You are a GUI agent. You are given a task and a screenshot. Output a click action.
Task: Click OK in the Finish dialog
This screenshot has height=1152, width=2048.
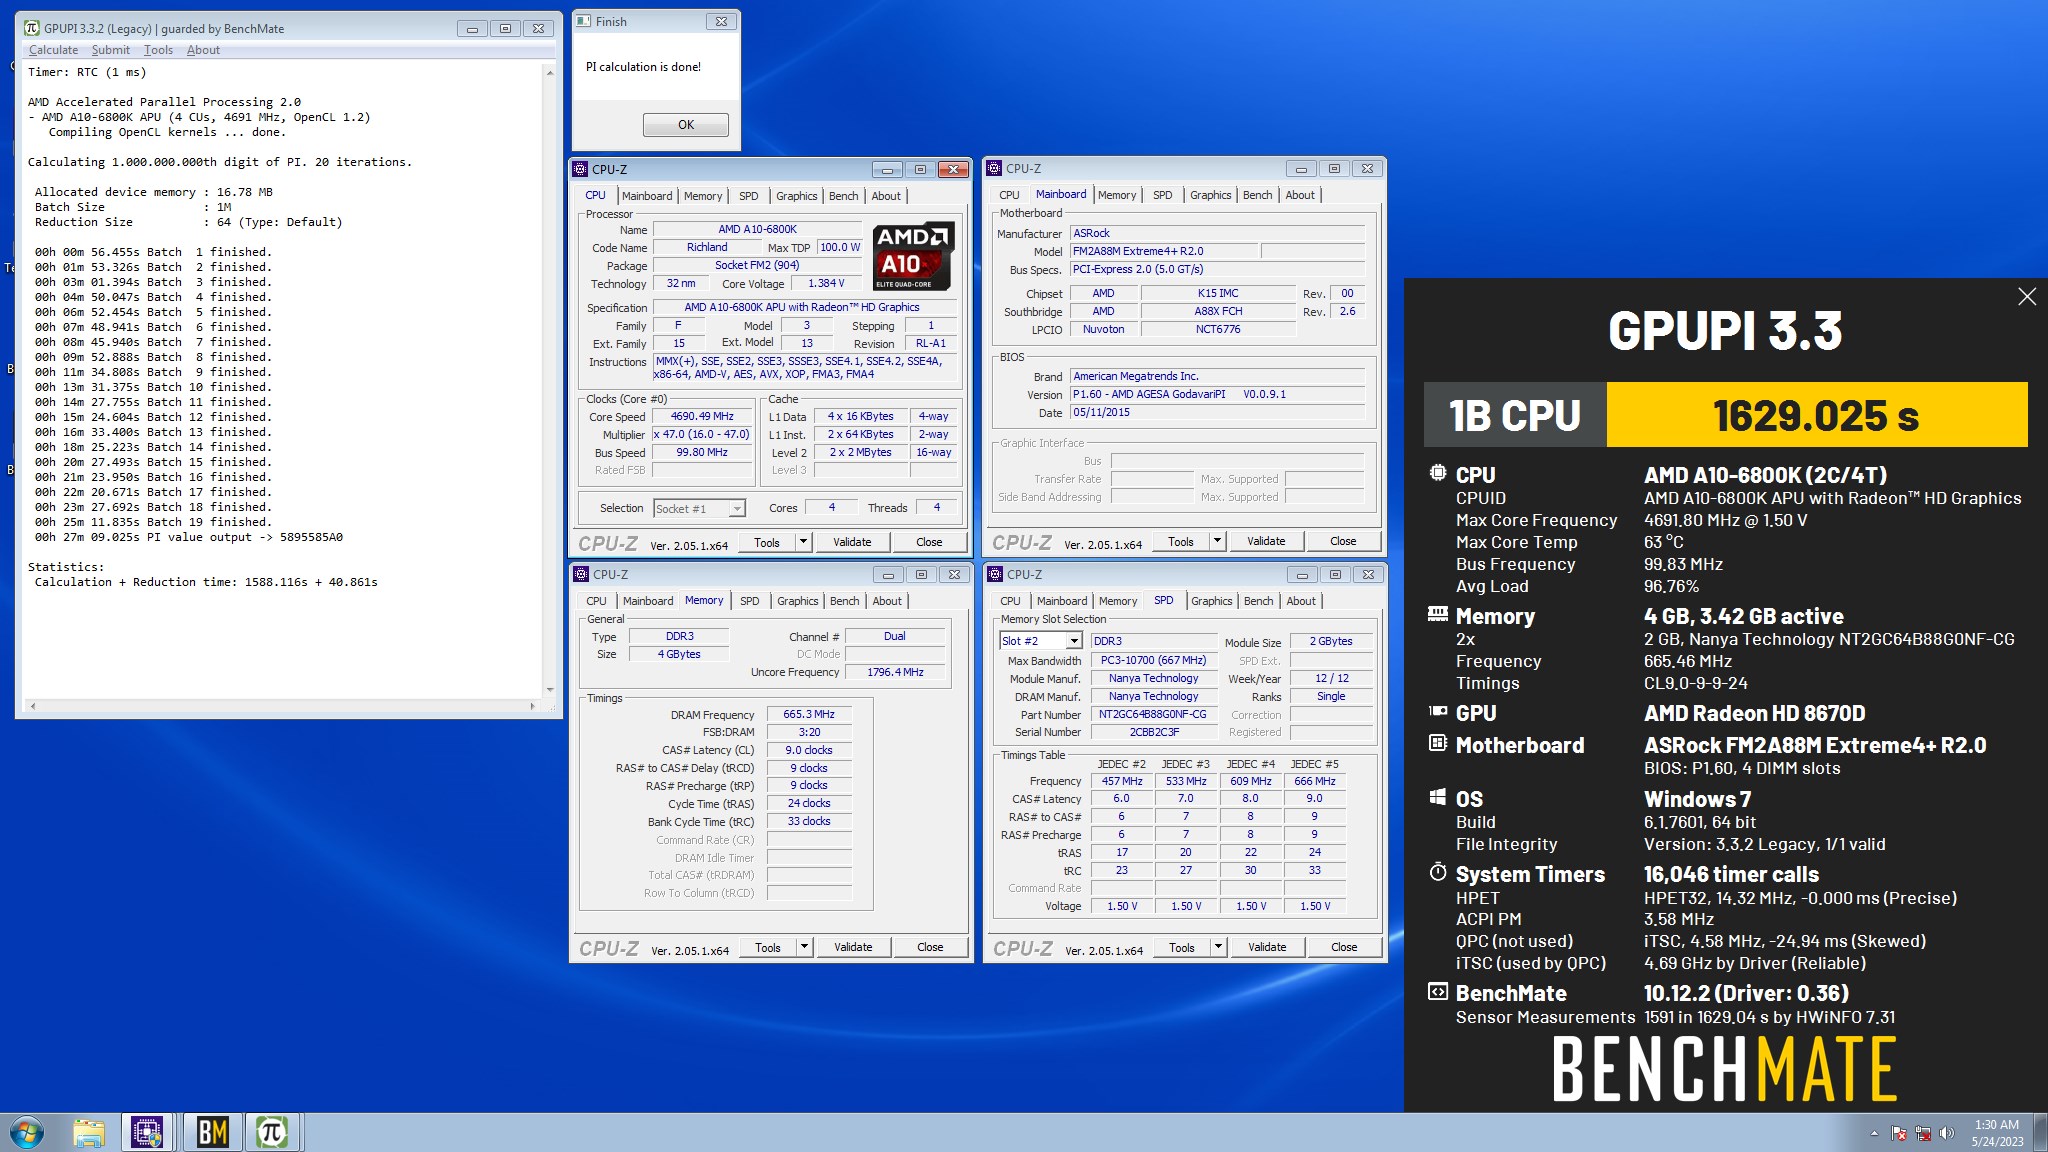pos(685,125)
